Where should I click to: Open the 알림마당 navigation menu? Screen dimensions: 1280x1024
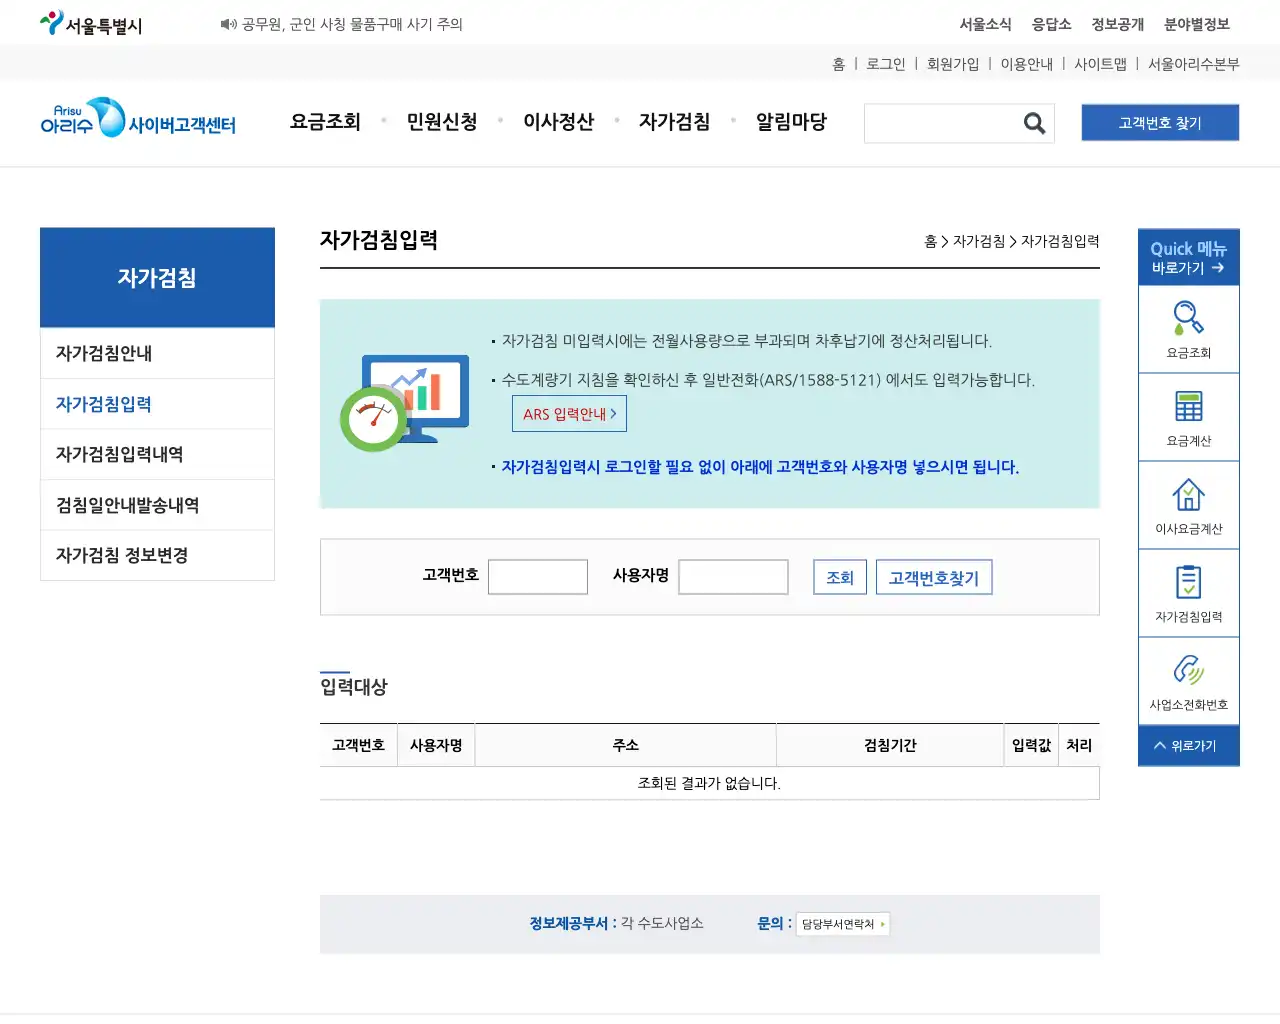[x=791, y=122]
